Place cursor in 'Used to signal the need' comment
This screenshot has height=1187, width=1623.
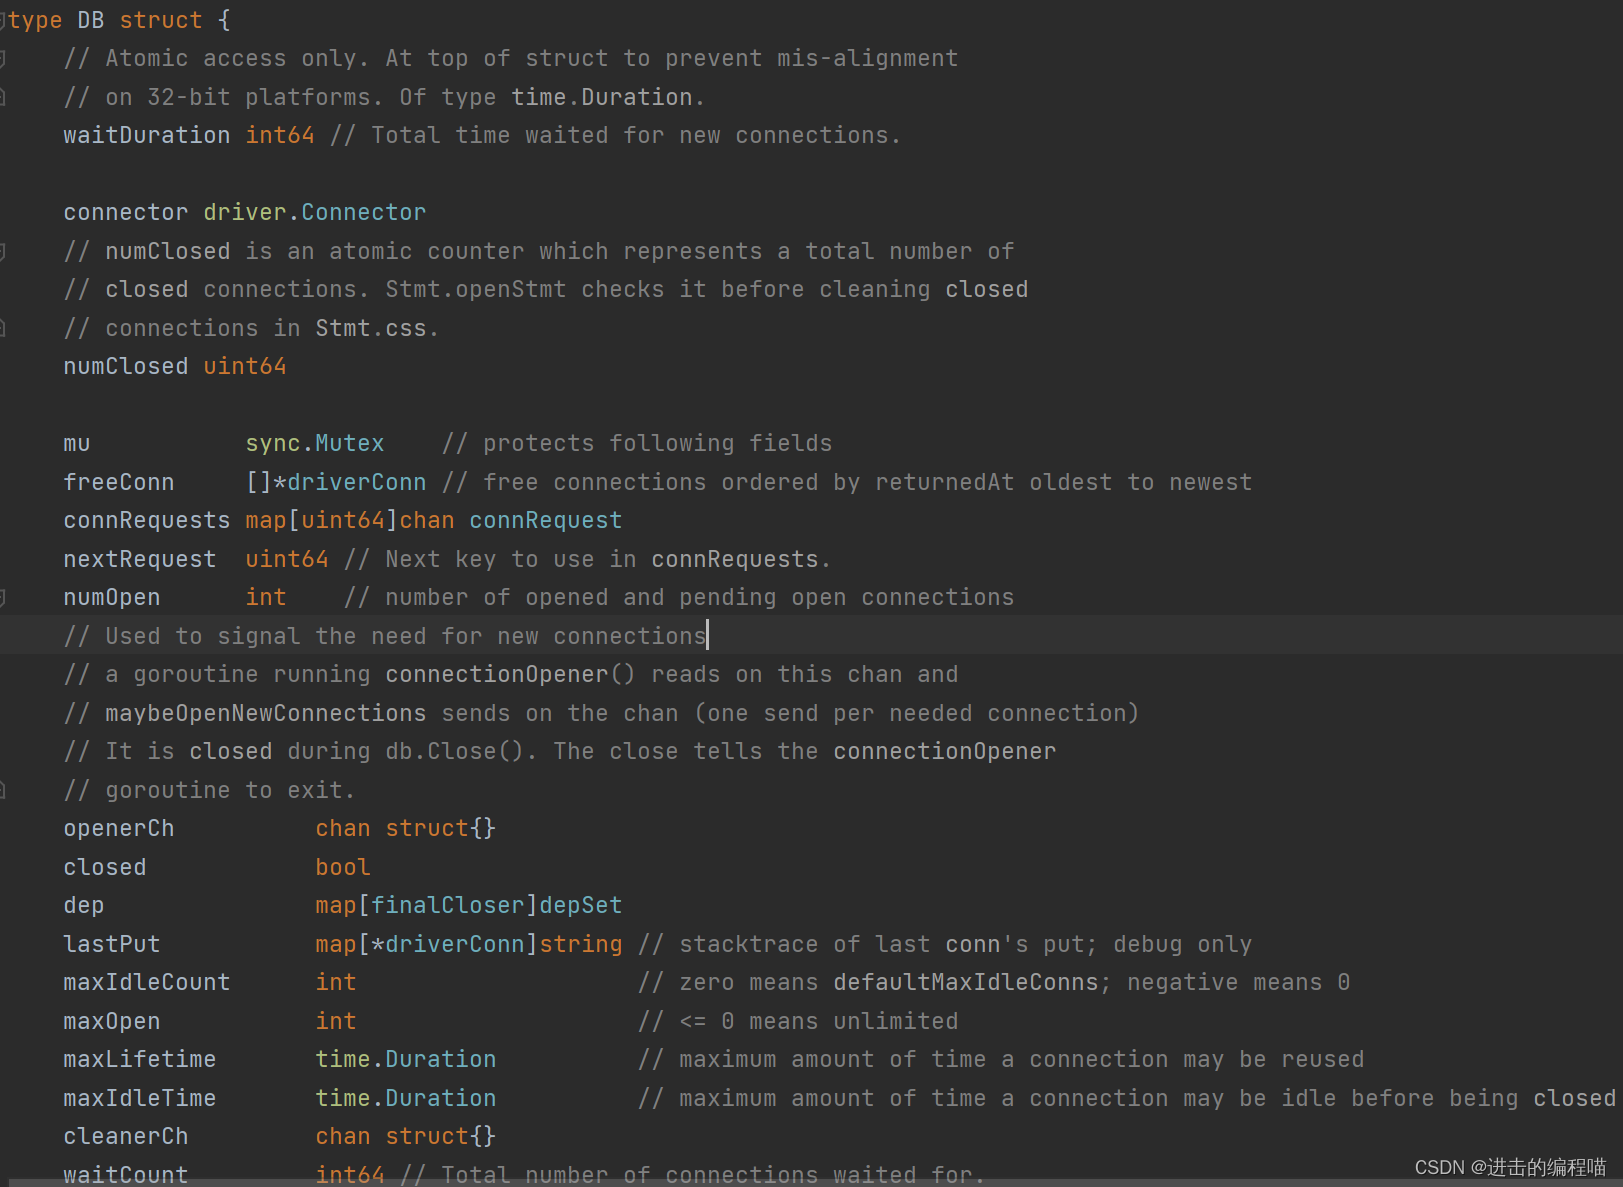[385, 636]
